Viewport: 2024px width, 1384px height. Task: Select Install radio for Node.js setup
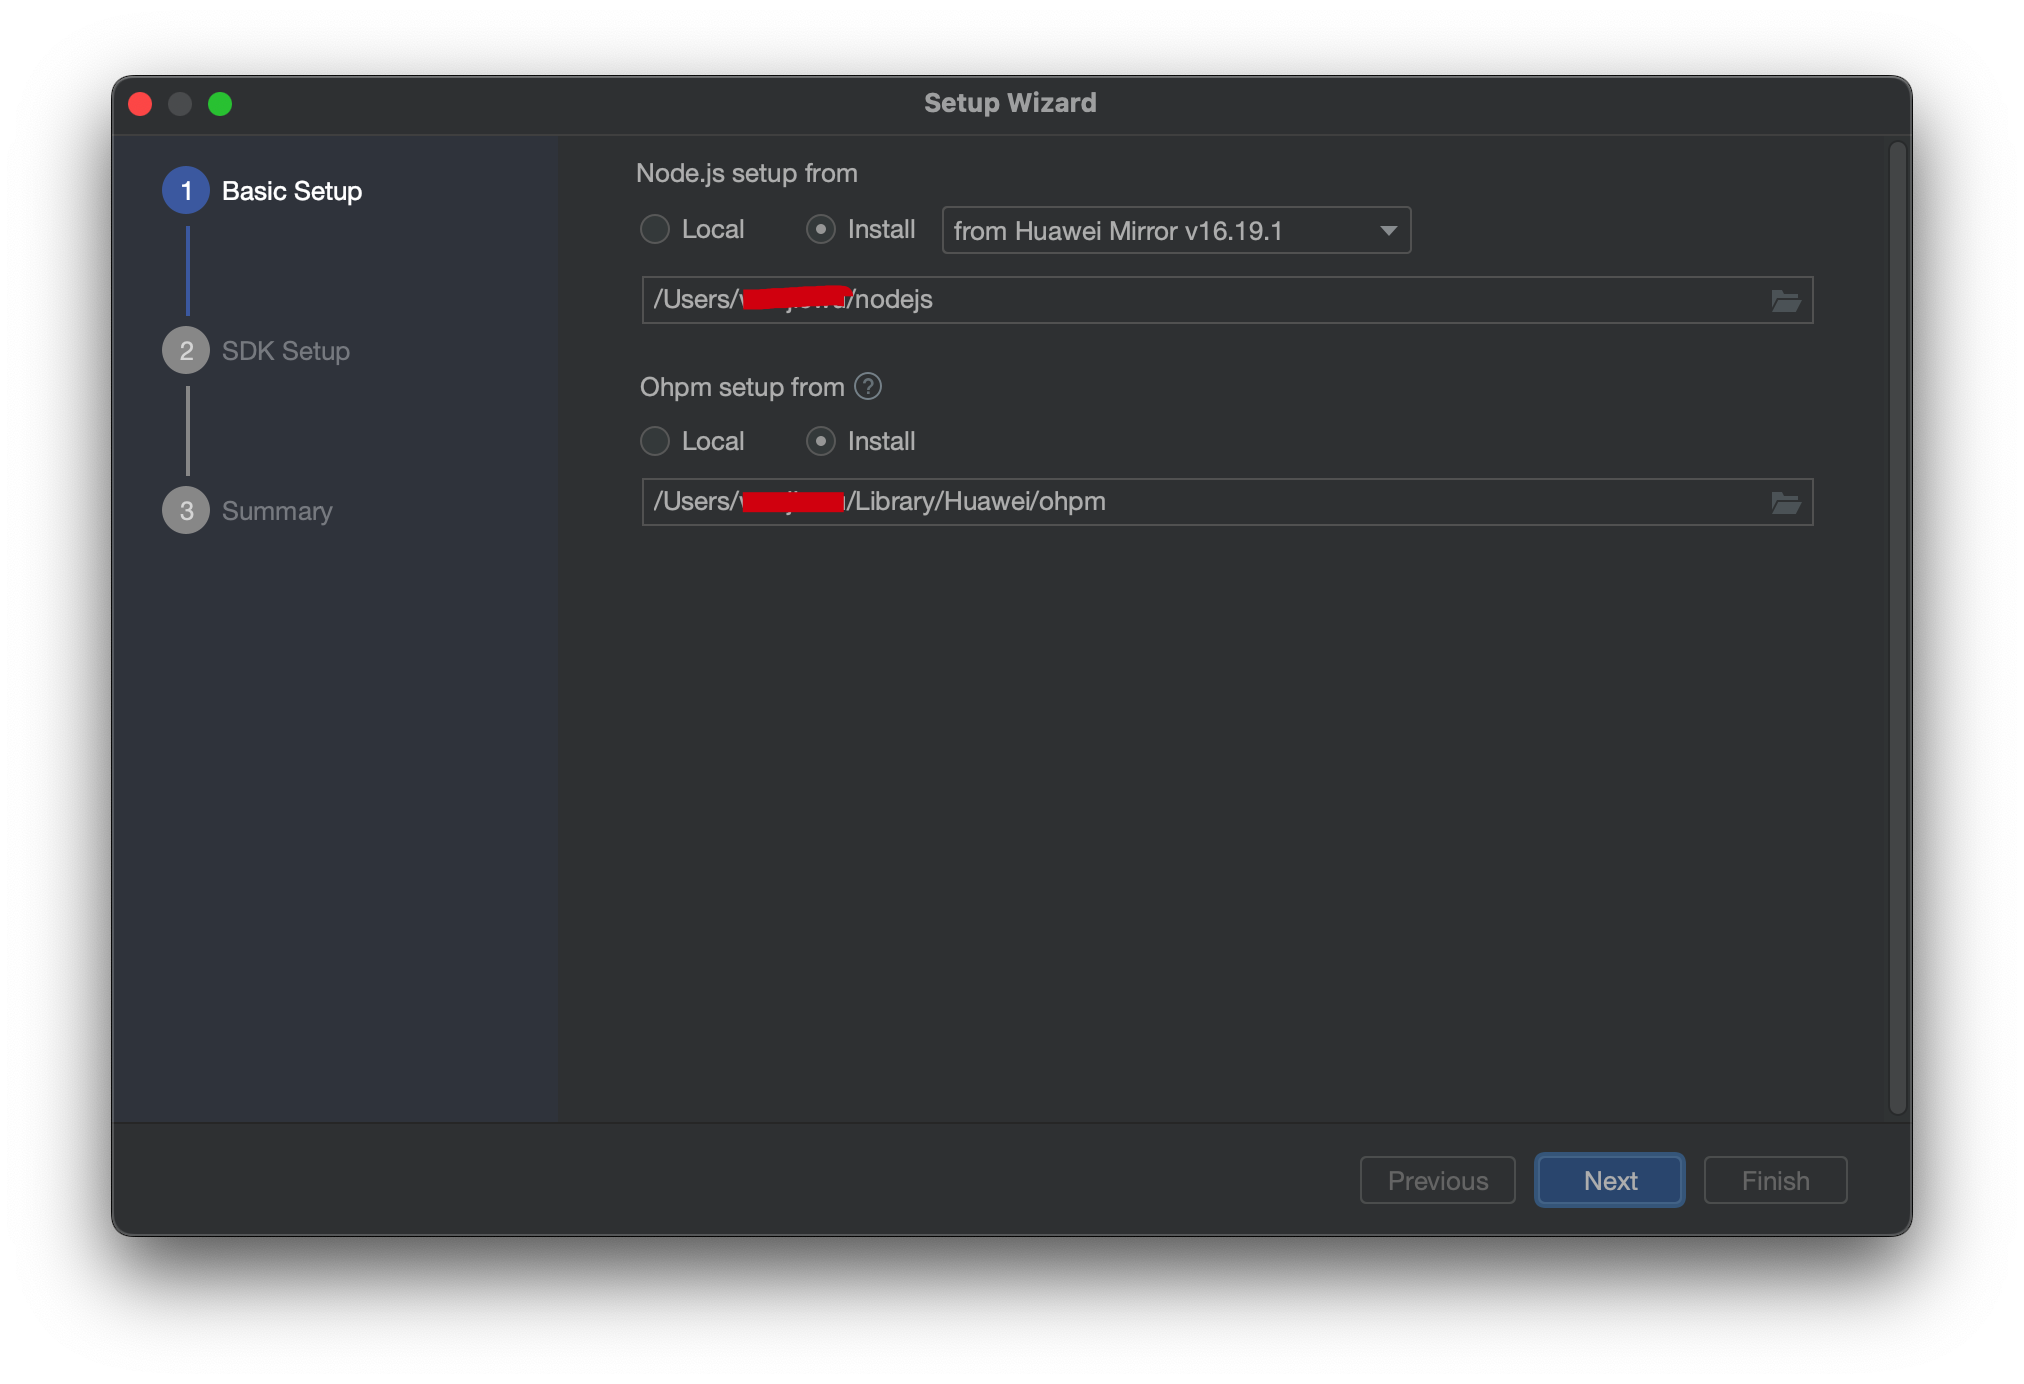pyautogui.click(x=821, y=230)
